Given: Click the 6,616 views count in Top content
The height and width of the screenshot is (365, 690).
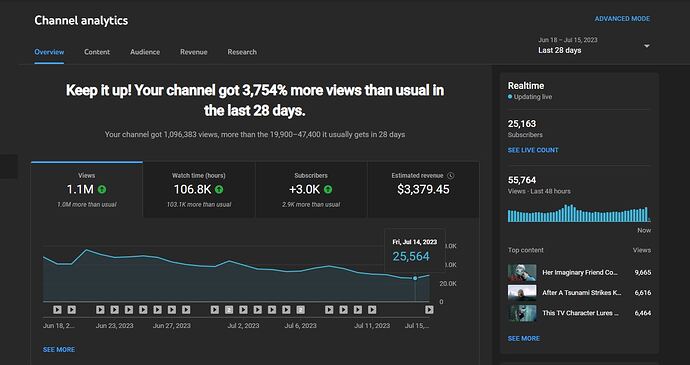Looking at the screenshot, I should (x=642, y=293).
